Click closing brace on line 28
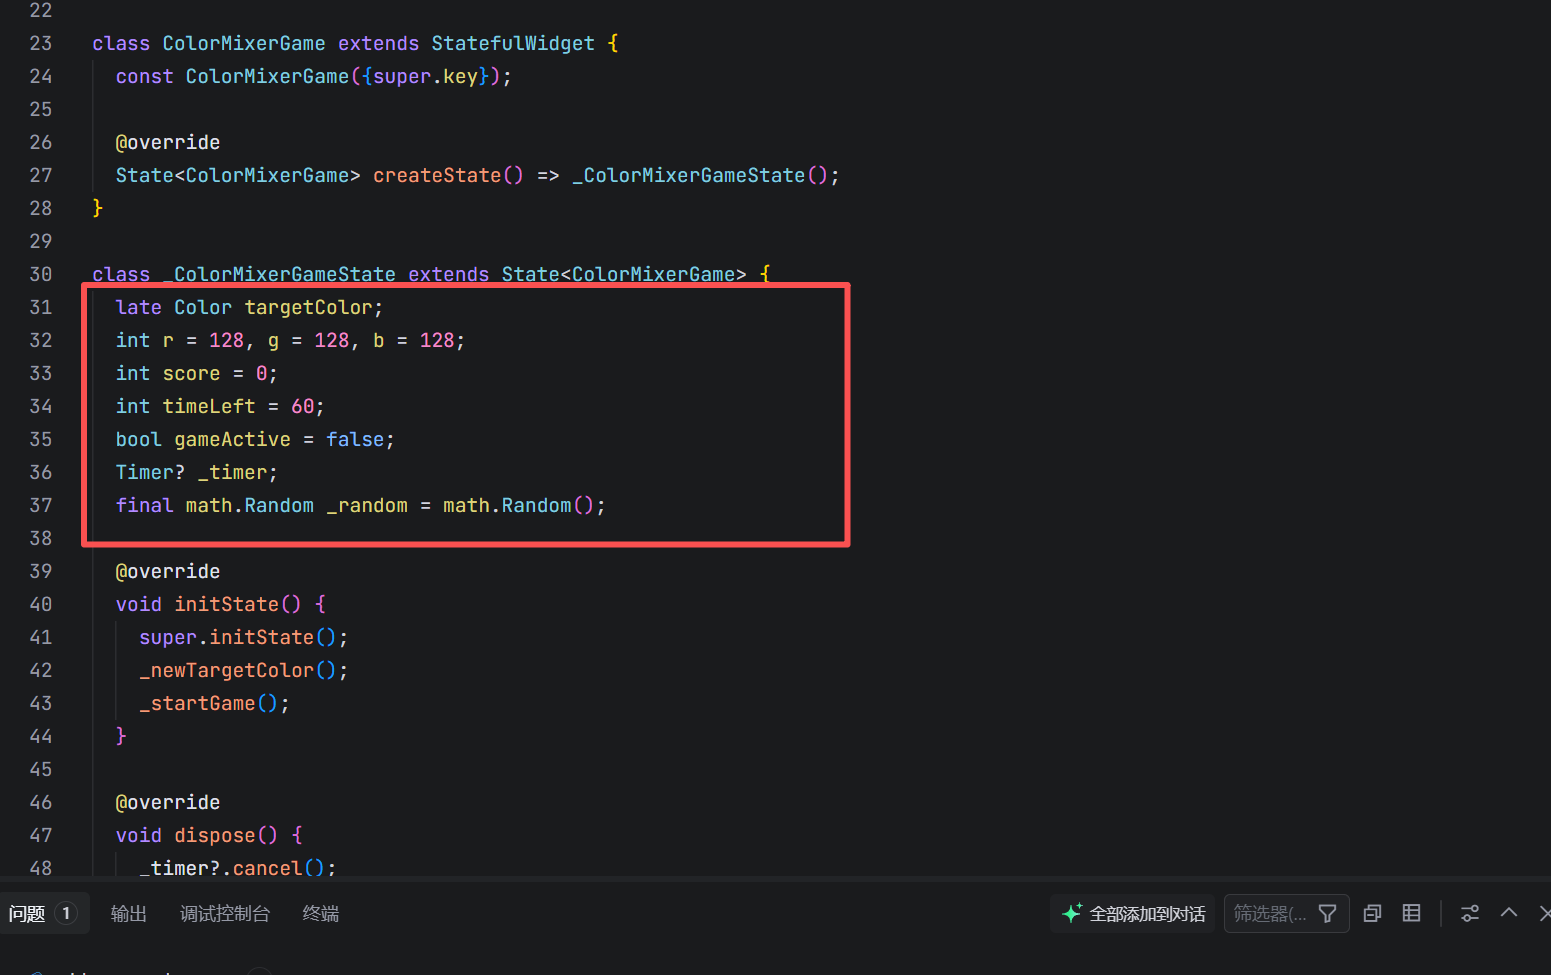 pyautogui.click(x=98, y=208)
